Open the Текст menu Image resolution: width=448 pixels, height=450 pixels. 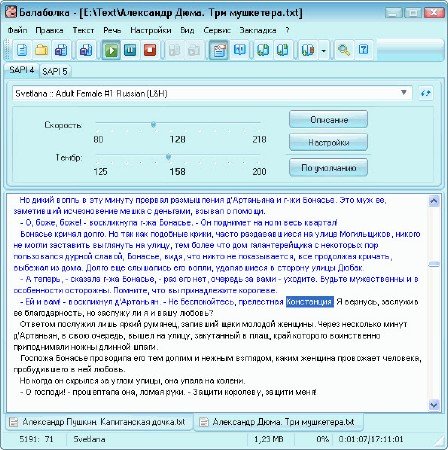coord(83,30)
